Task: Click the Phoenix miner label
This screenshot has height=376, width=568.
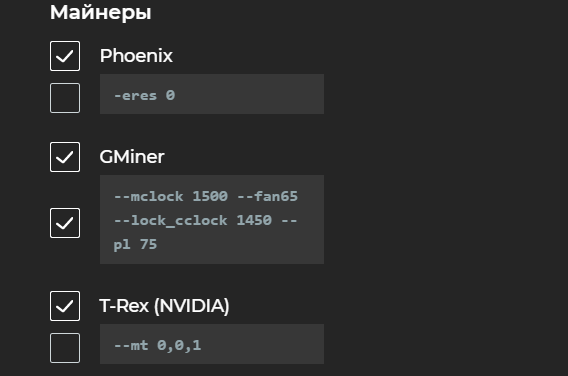Action: (x=136, y=56)
